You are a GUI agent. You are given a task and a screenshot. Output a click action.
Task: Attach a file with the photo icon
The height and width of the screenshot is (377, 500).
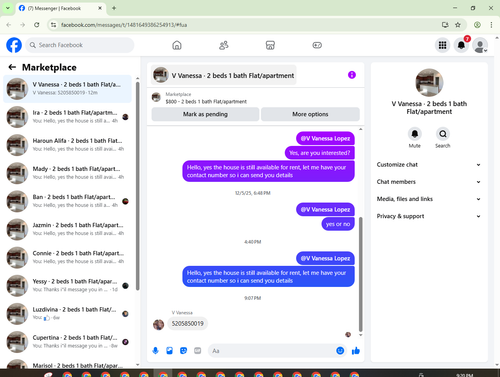coord(170,351)
